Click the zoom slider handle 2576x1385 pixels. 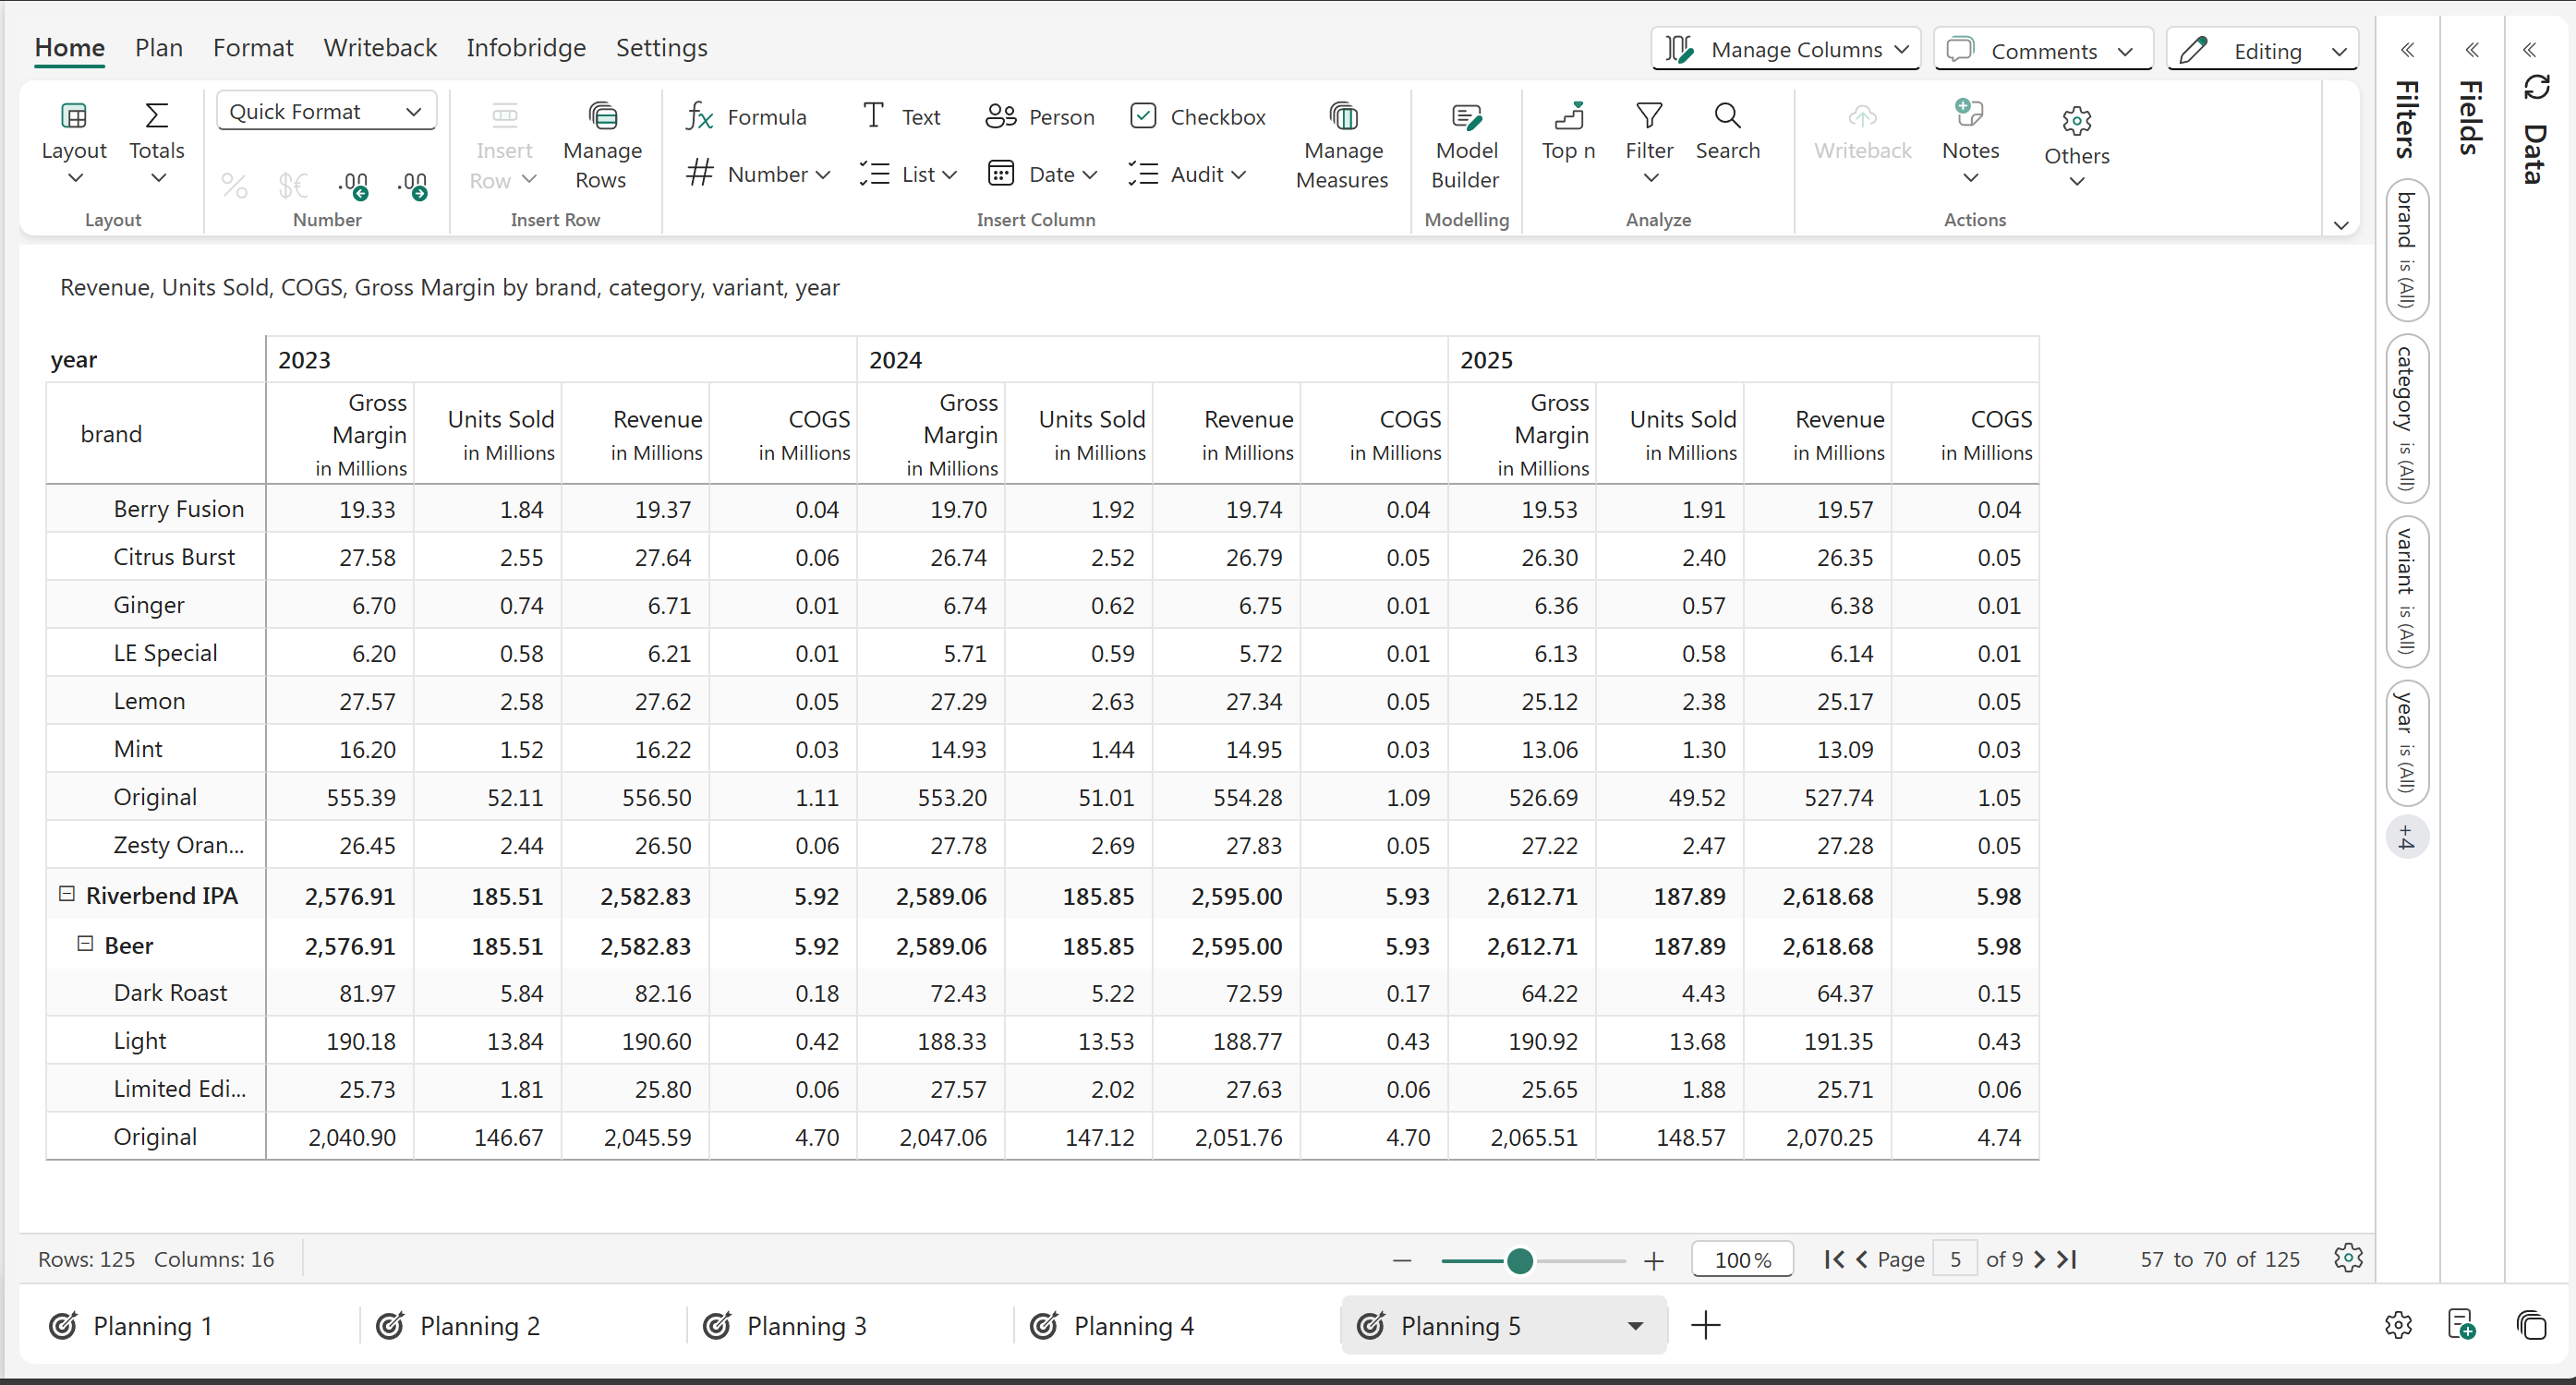(x=1519, y=1261)
